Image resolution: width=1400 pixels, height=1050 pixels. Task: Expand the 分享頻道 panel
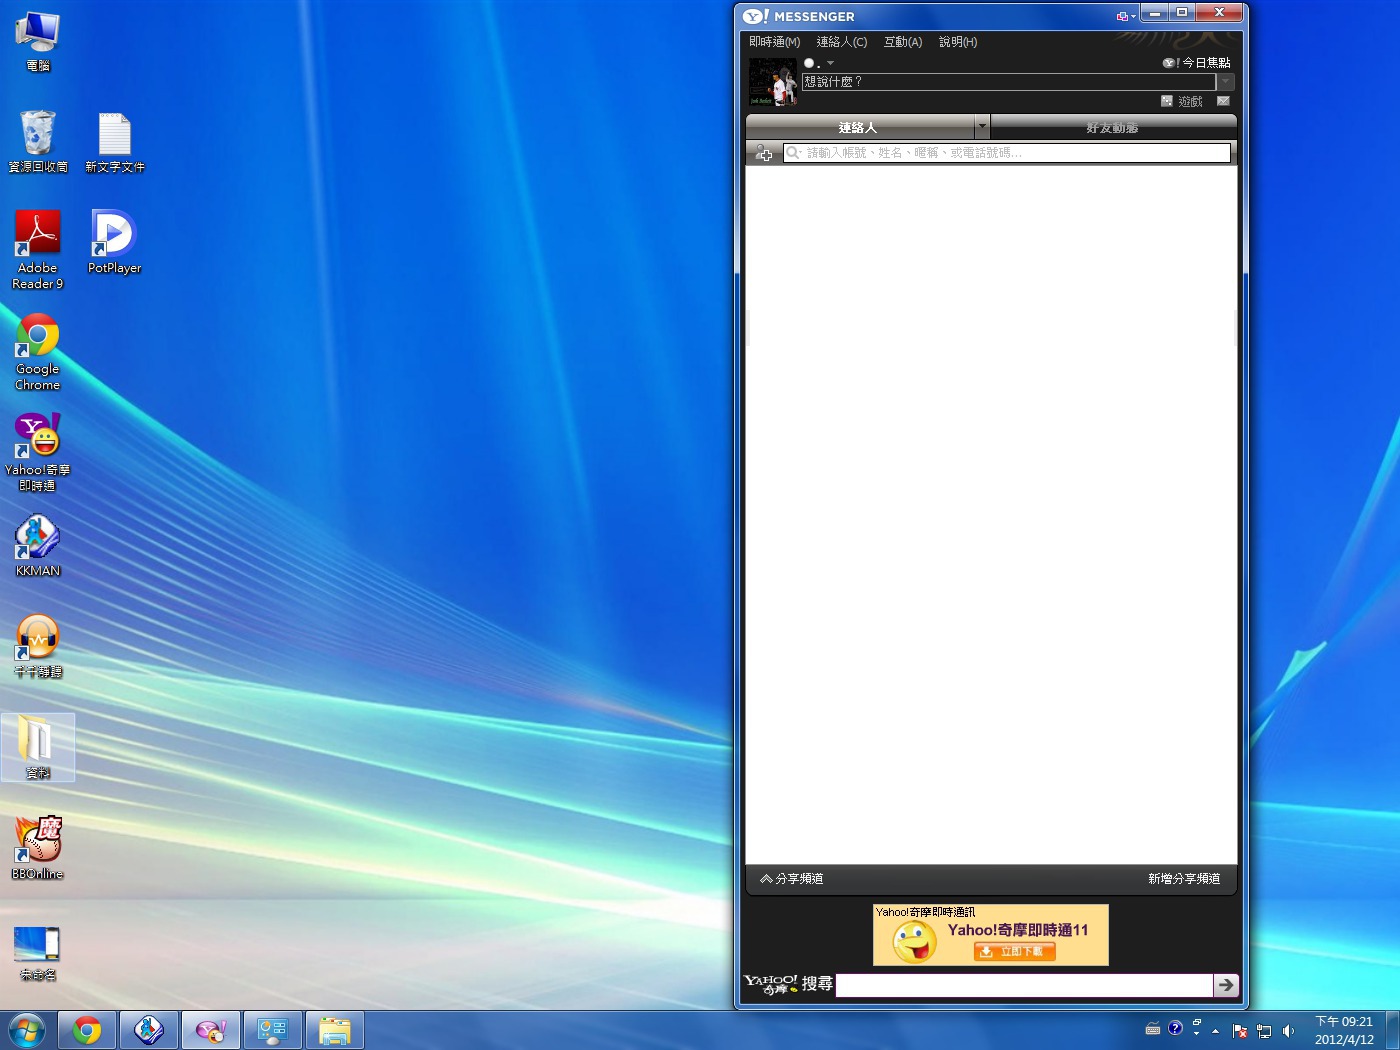(791, 879)
